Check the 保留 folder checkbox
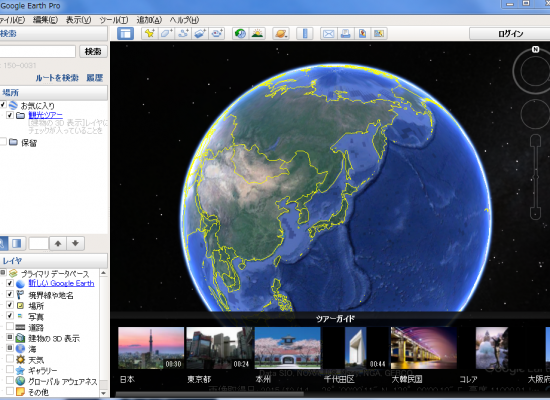 (x=3, y=142)
